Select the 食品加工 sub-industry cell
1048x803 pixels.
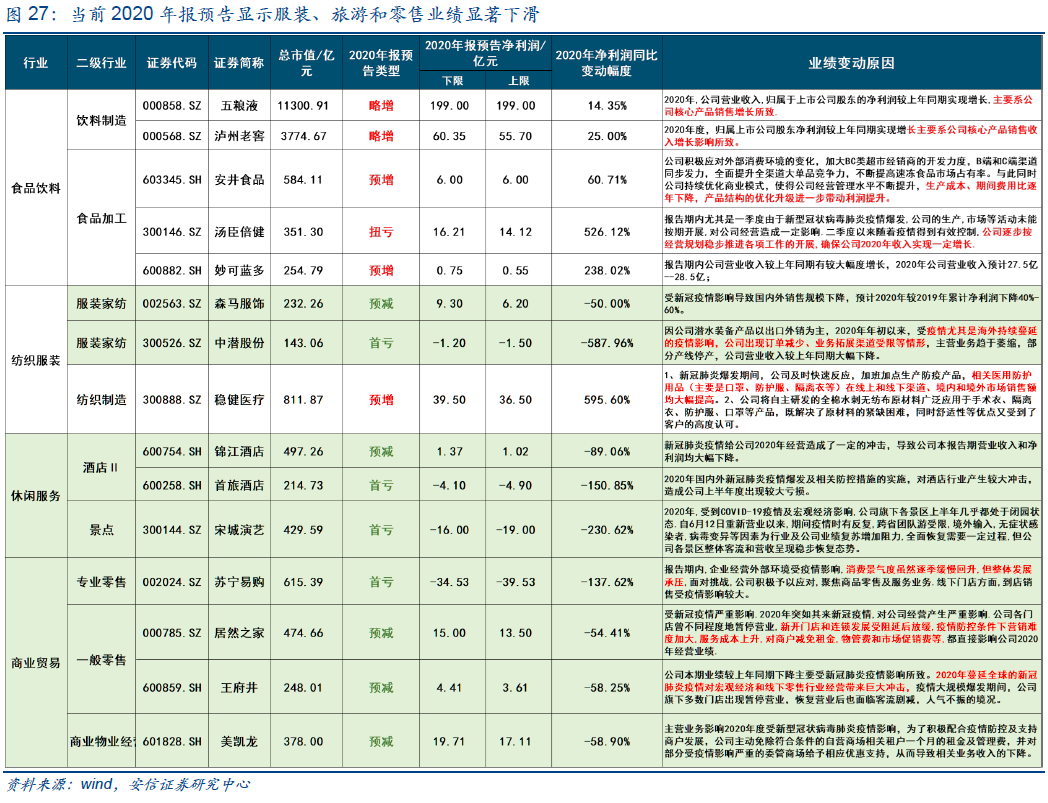coord(102,219)
